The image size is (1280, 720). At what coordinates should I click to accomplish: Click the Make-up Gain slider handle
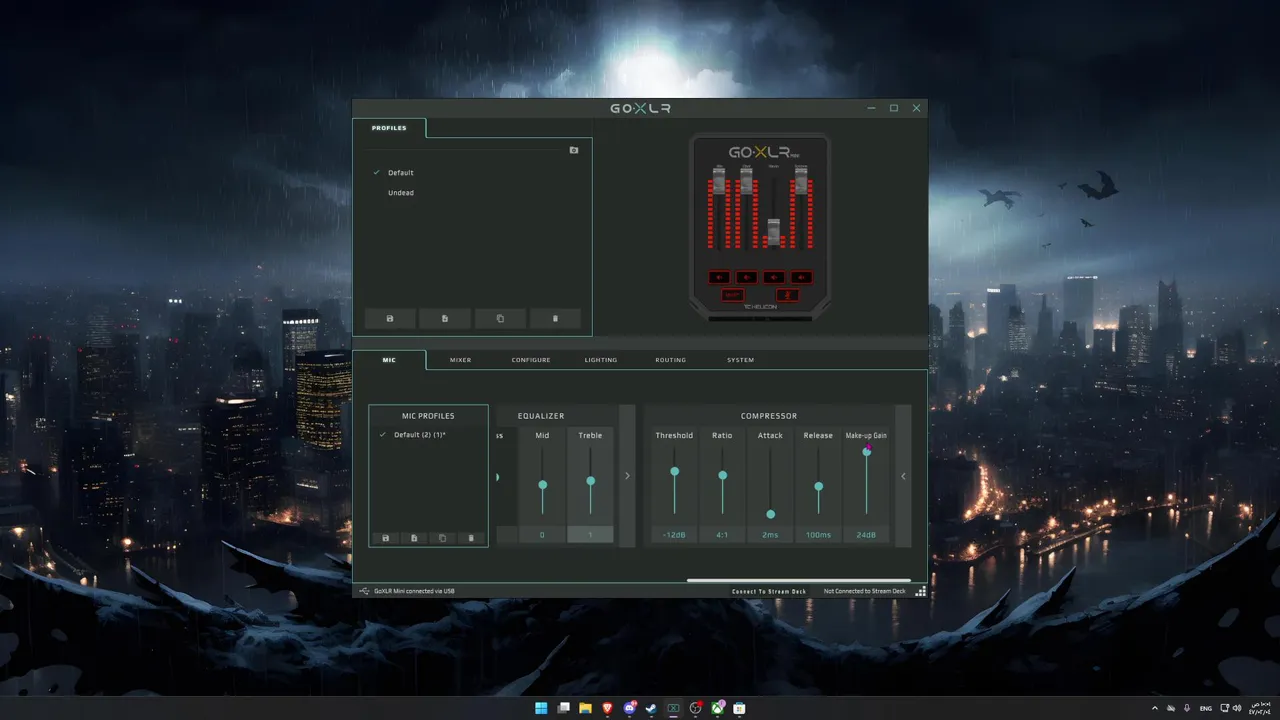pyautogui.click(x=867, y=451)
